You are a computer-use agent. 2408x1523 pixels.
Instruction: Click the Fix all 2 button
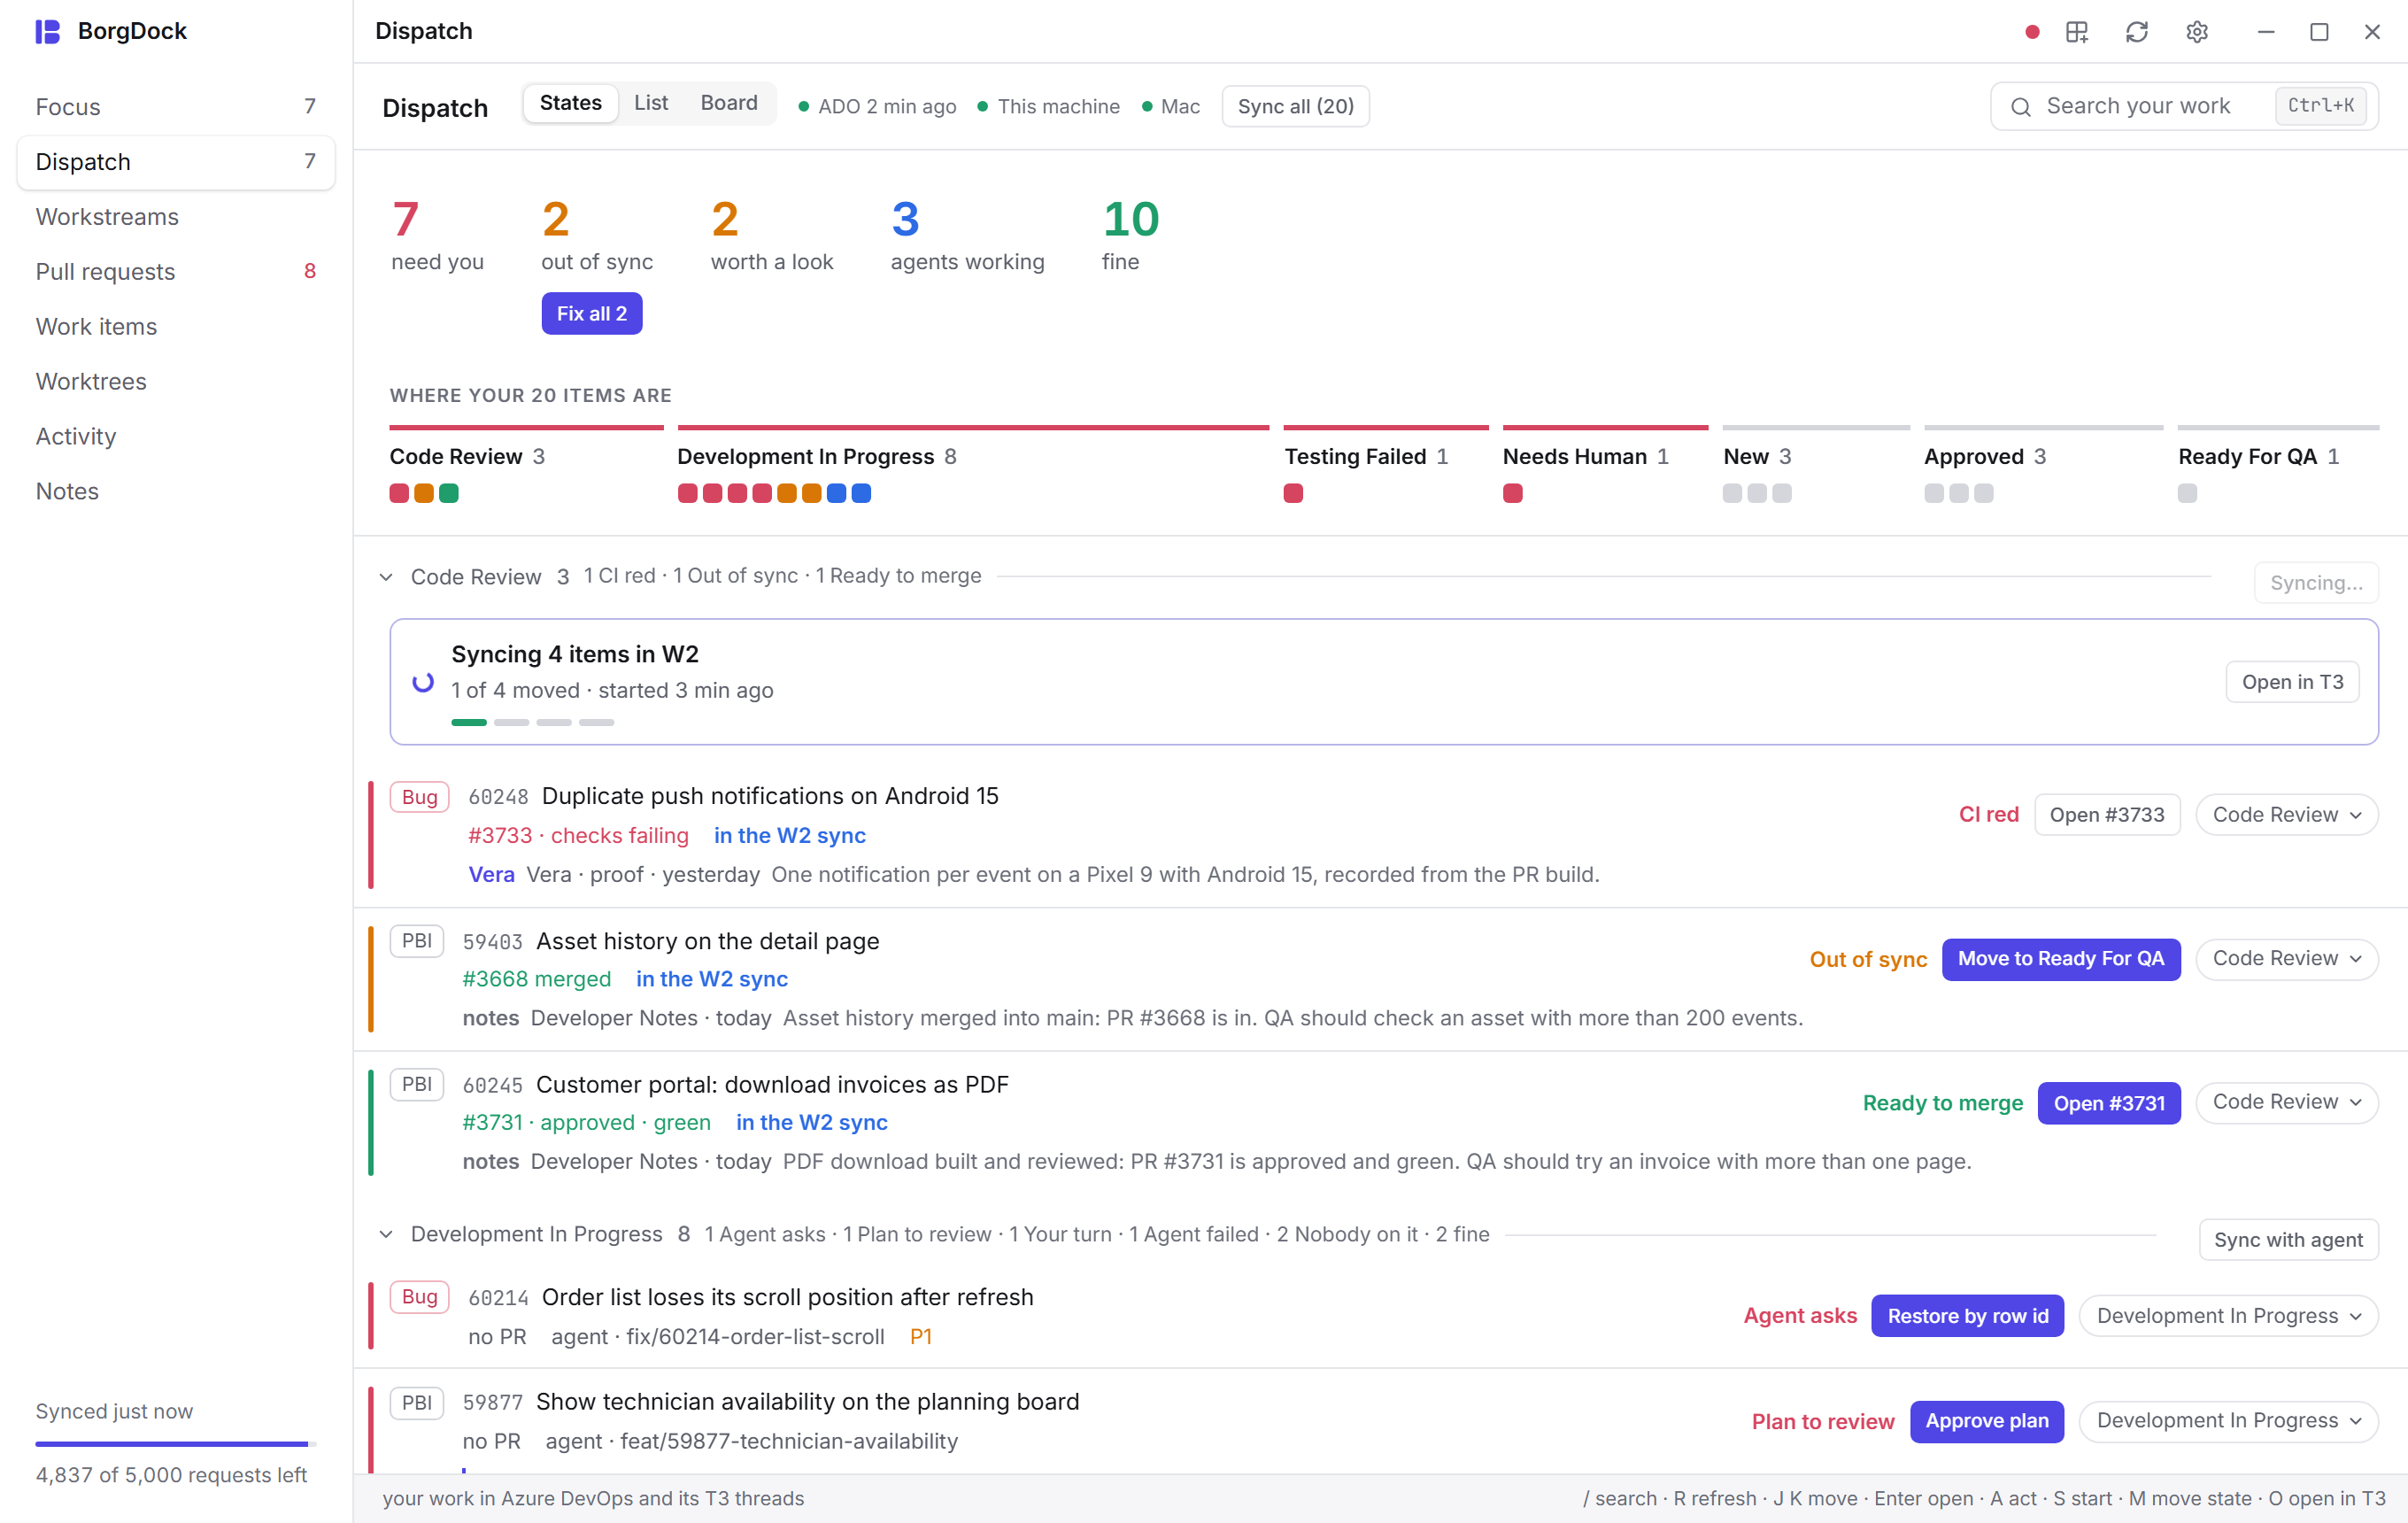(592, 314)
